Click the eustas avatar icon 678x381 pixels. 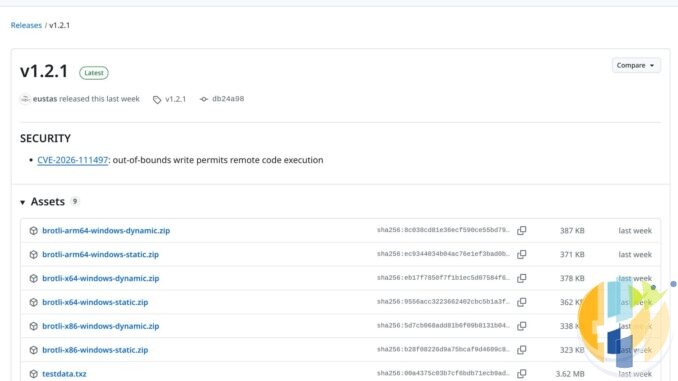pos(25,99)
